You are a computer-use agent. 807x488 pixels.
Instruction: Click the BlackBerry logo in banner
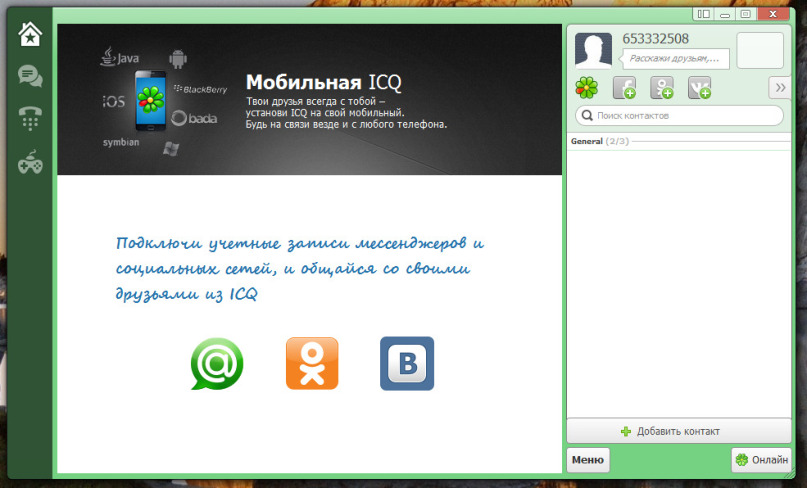tap(200, 90)
